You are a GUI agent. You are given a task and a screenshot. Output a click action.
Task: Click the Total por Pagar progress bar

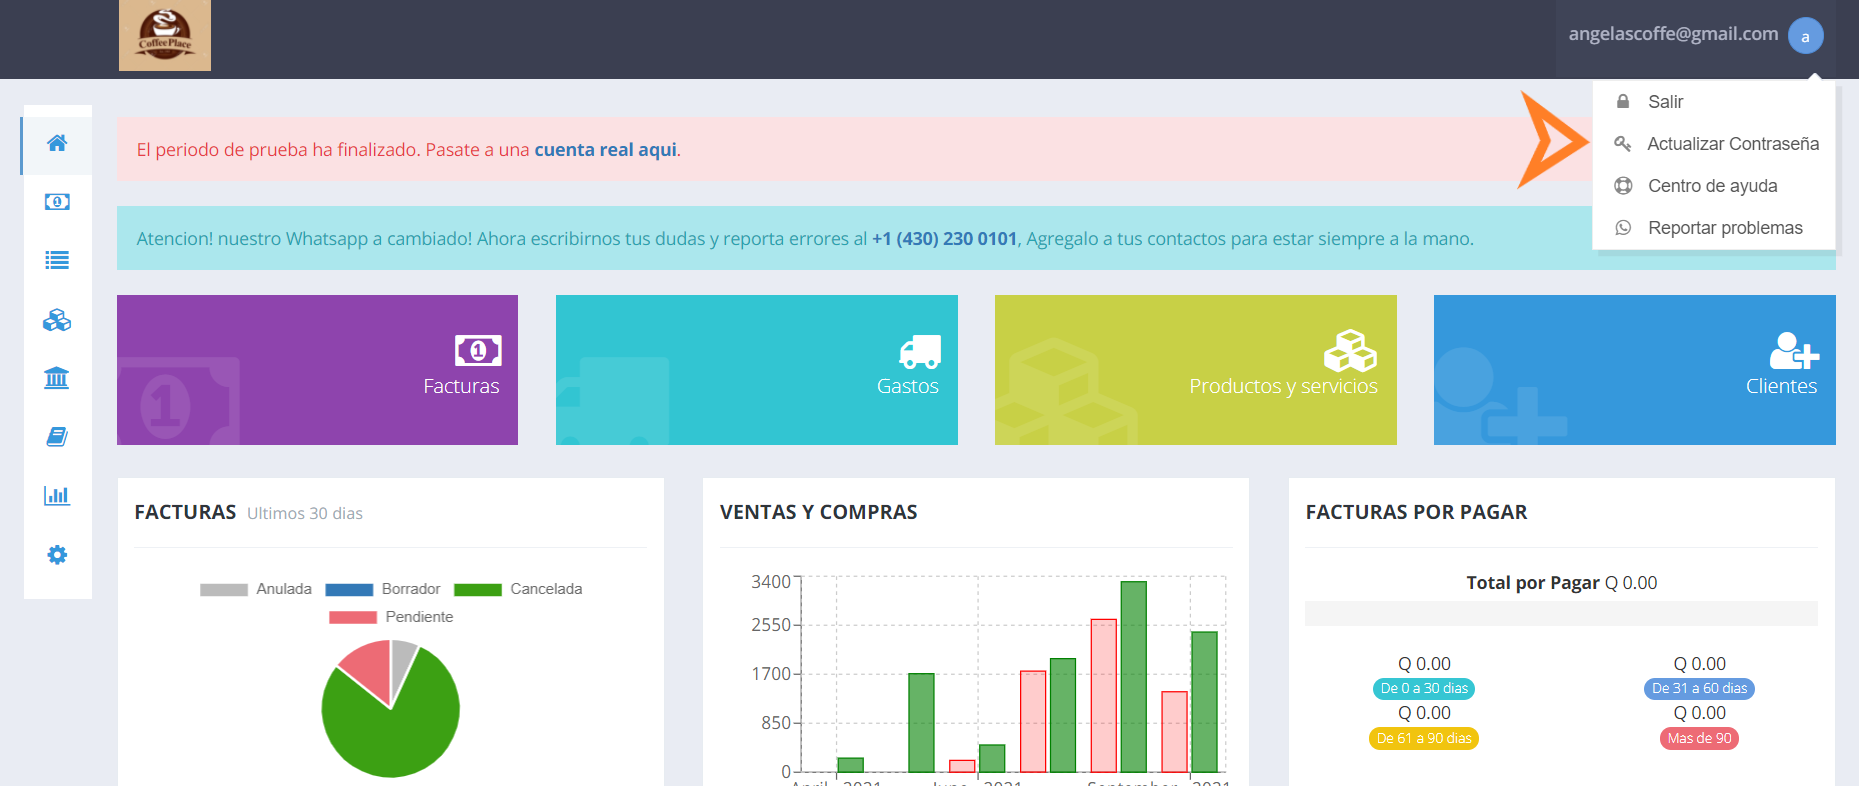point(1561,613)
